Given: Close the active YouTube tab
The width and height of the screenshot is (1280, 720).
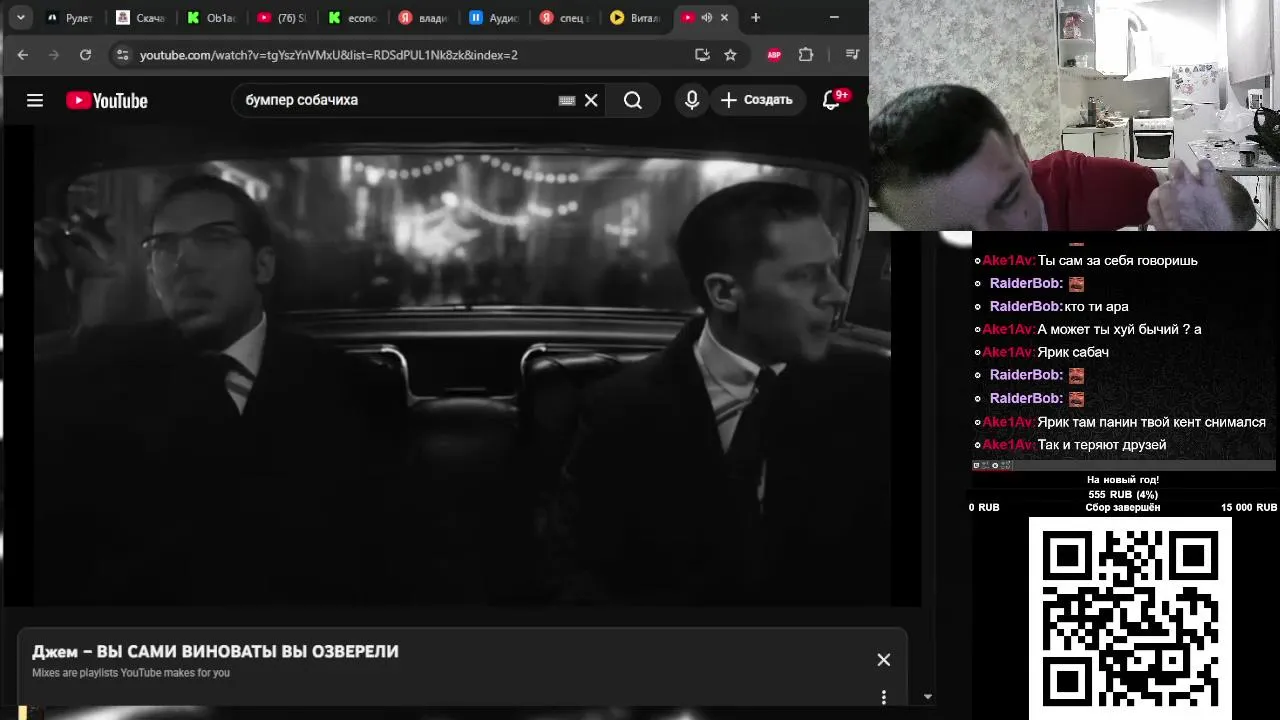Looking at the screenshot, I should [x=724, y=18].
